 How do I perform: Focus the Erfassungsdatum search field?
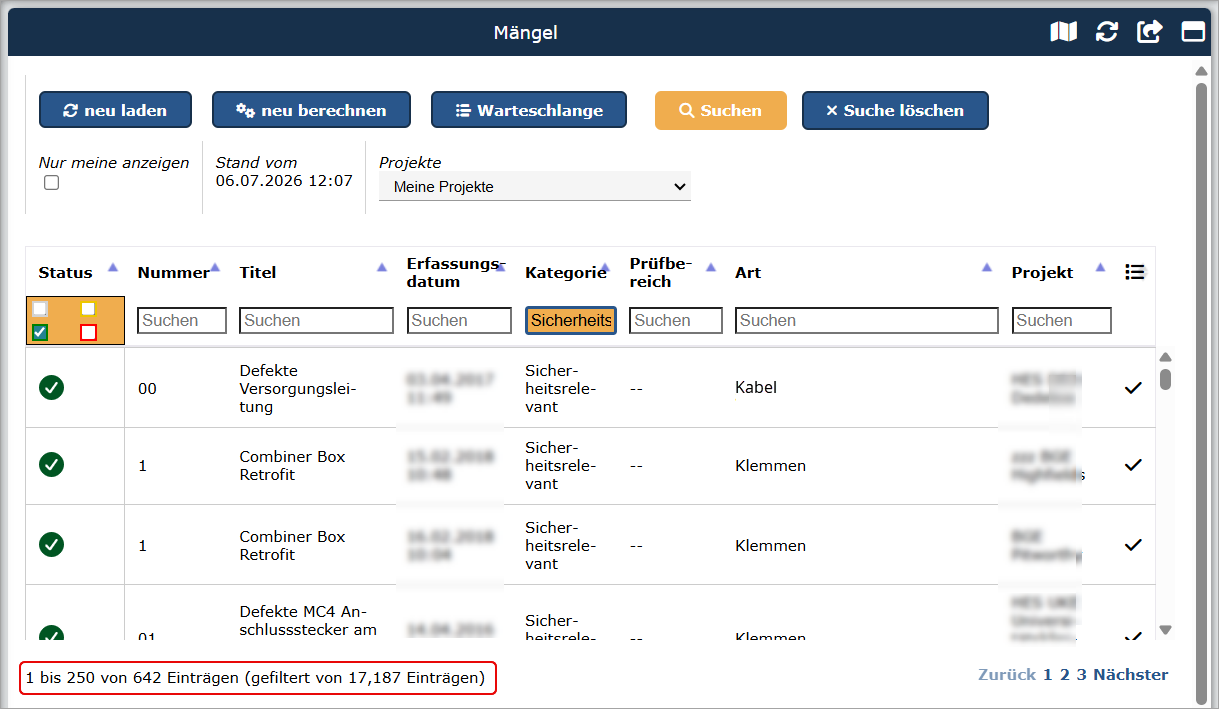(x=459, y=320)
